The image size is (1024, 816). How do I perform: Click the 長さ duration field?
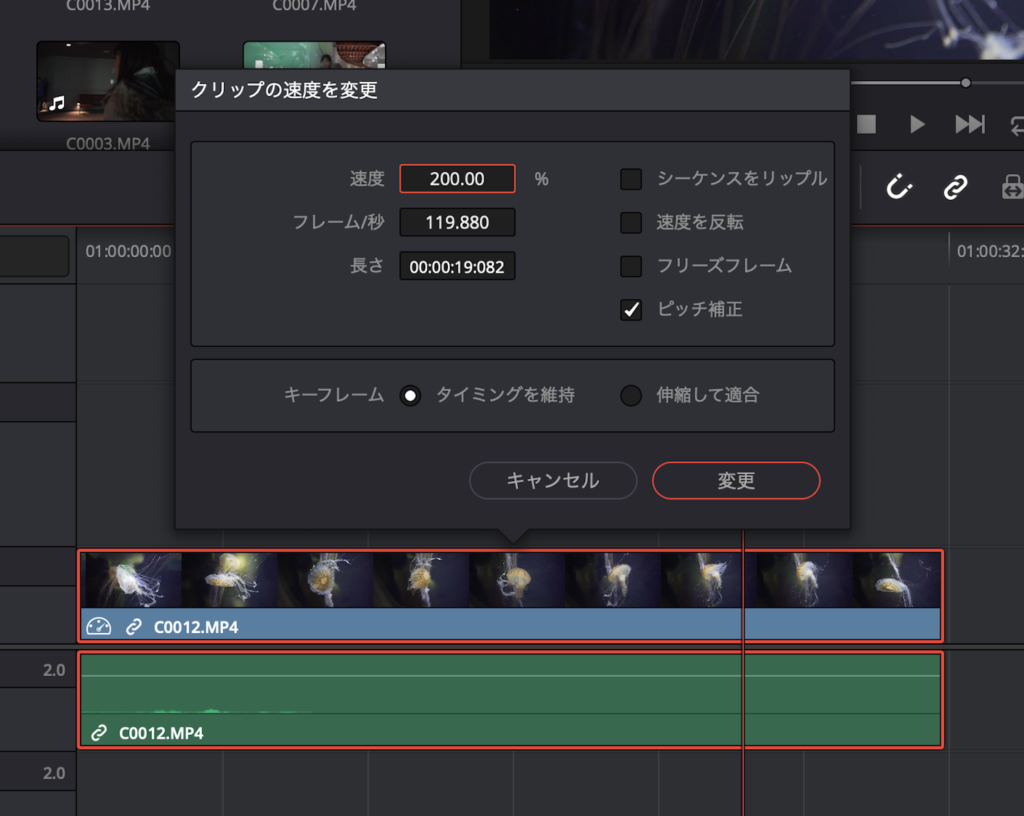(457, 266)
